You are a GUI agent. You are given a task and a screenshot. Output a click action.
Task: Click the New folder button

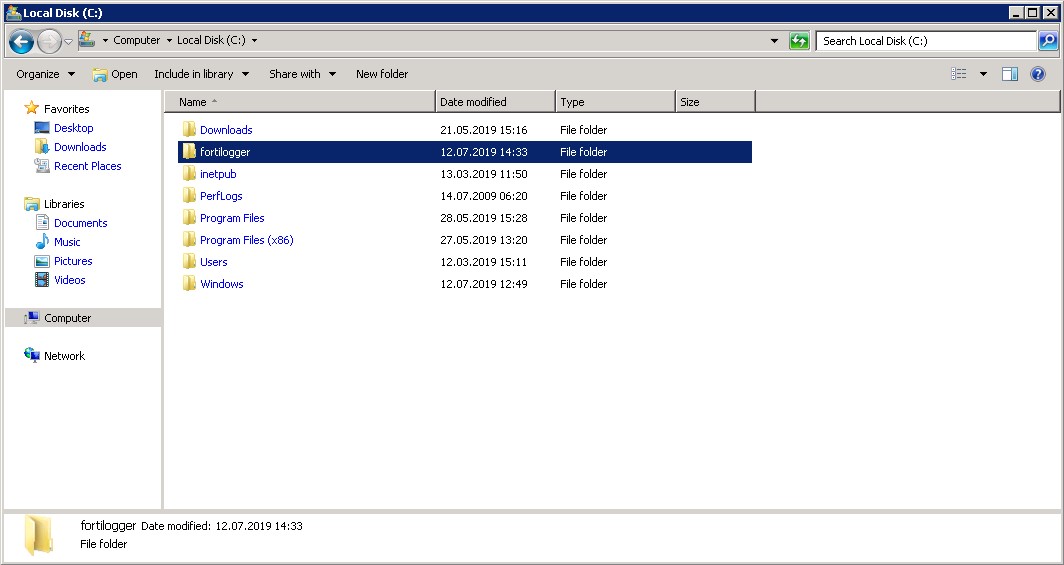click(382, 74)
